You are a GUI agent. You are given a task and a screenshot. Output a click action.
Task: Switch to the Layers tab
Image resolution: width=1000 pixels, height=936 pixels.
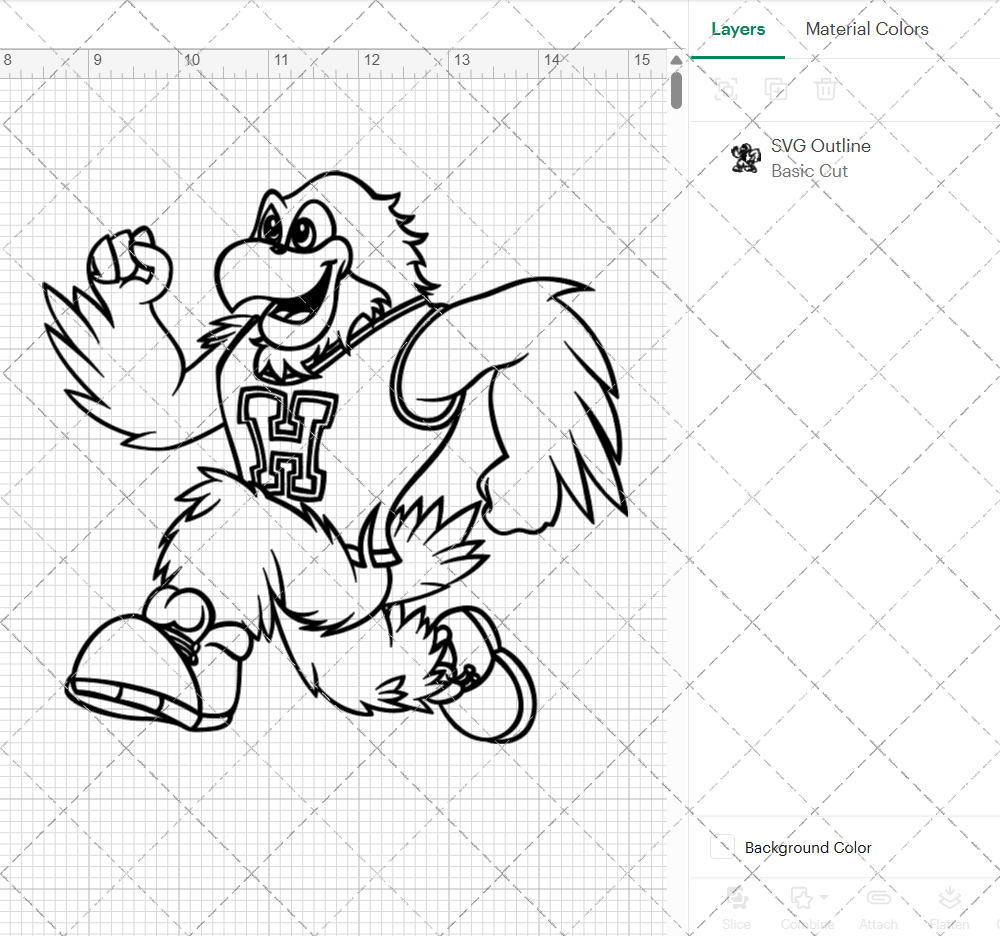738,29
